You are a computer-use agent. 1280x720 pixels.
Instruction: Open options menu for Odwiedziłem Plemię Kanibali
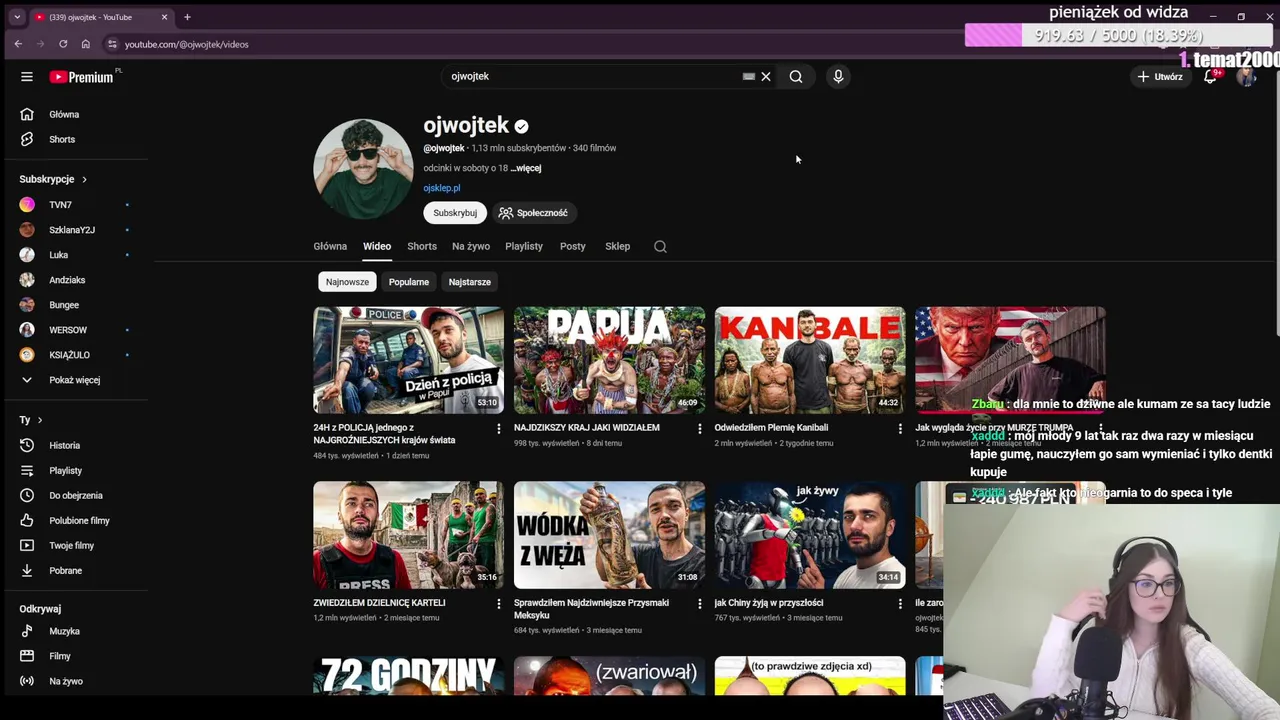(899, 429)
